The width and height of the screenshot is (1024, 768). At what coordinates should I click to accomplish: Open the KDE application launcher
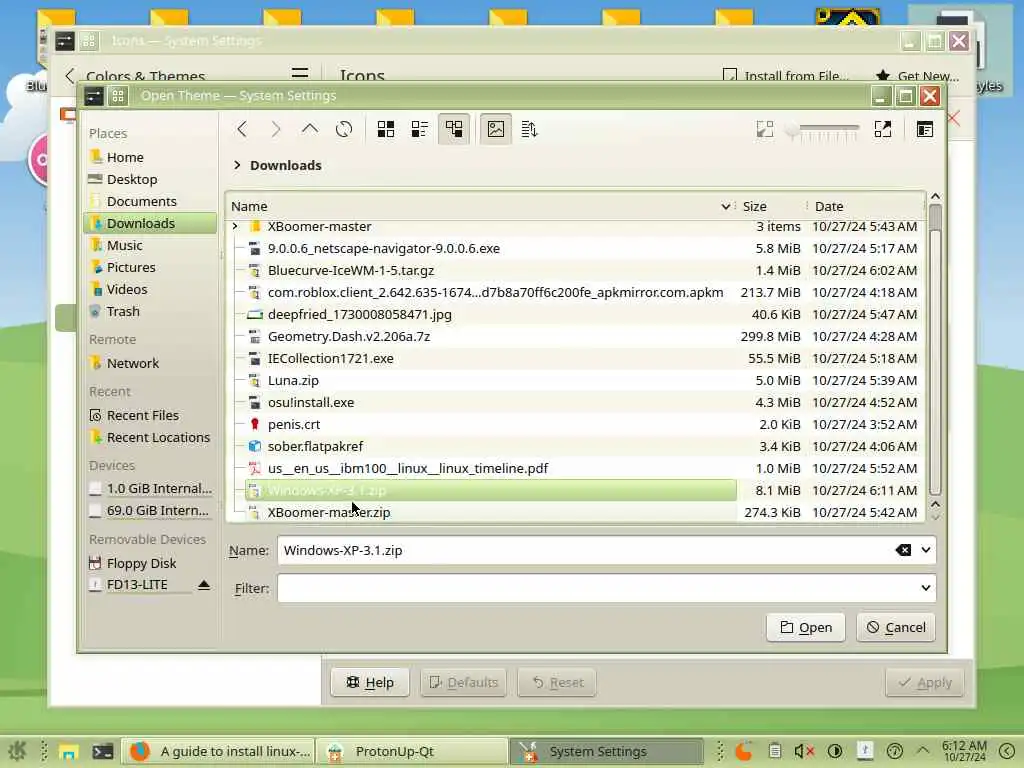tap(17, 751)
